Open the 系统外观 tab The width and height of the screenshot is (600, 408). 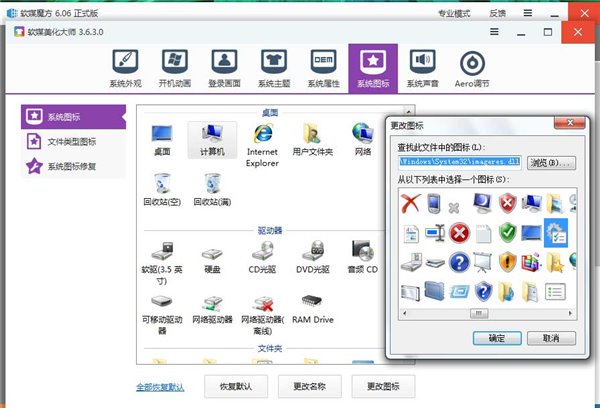(125, 69)
